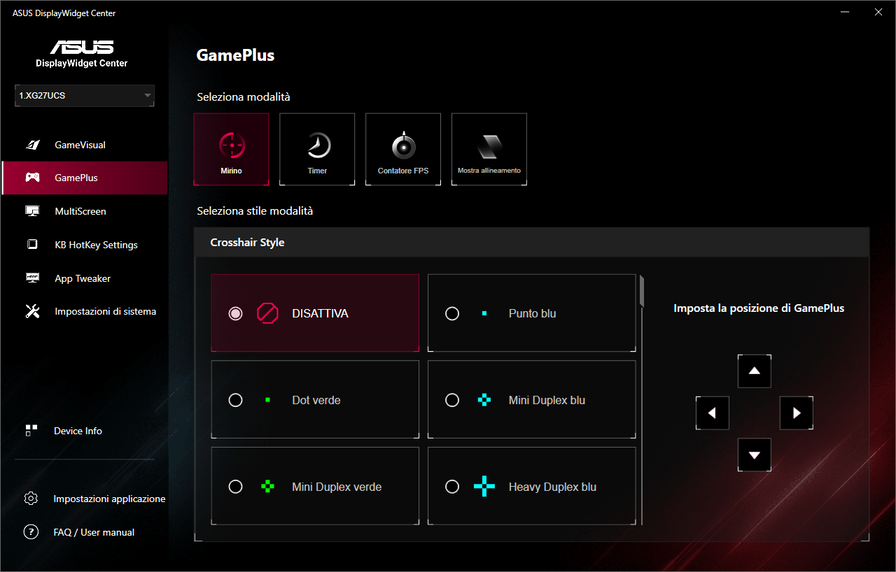Click the Impostazioni applicazione gear icon
The image size is (896, 572).
[x=31, y=498]
